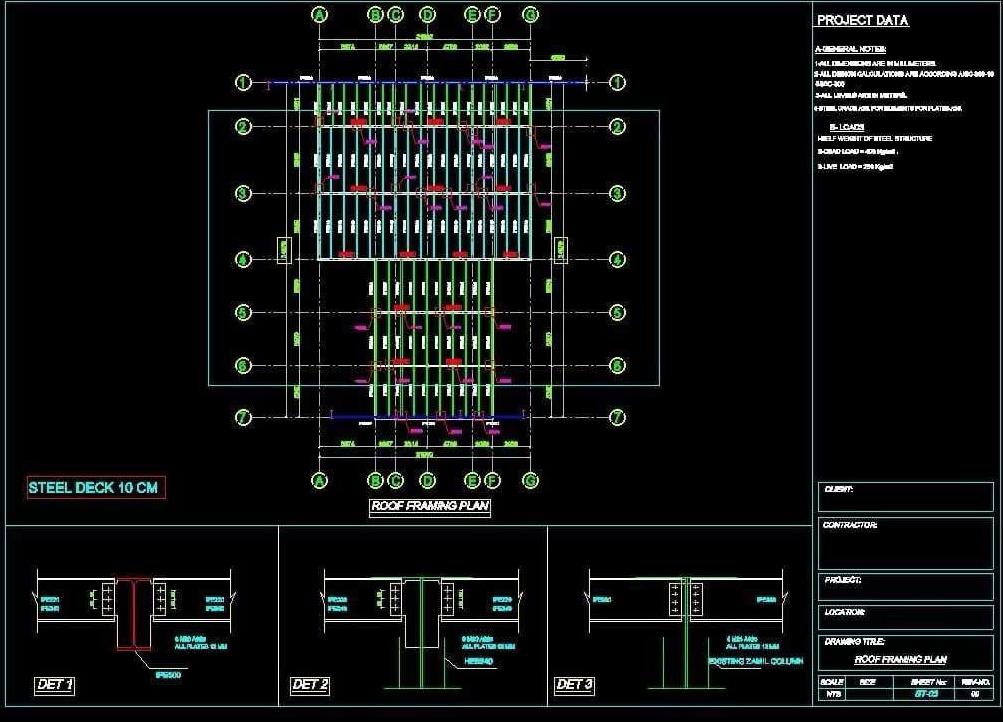Pick grid bubble 'D' below the plan
The image size is (1003, 722).
pyautogui.click(x=427, y=480)
